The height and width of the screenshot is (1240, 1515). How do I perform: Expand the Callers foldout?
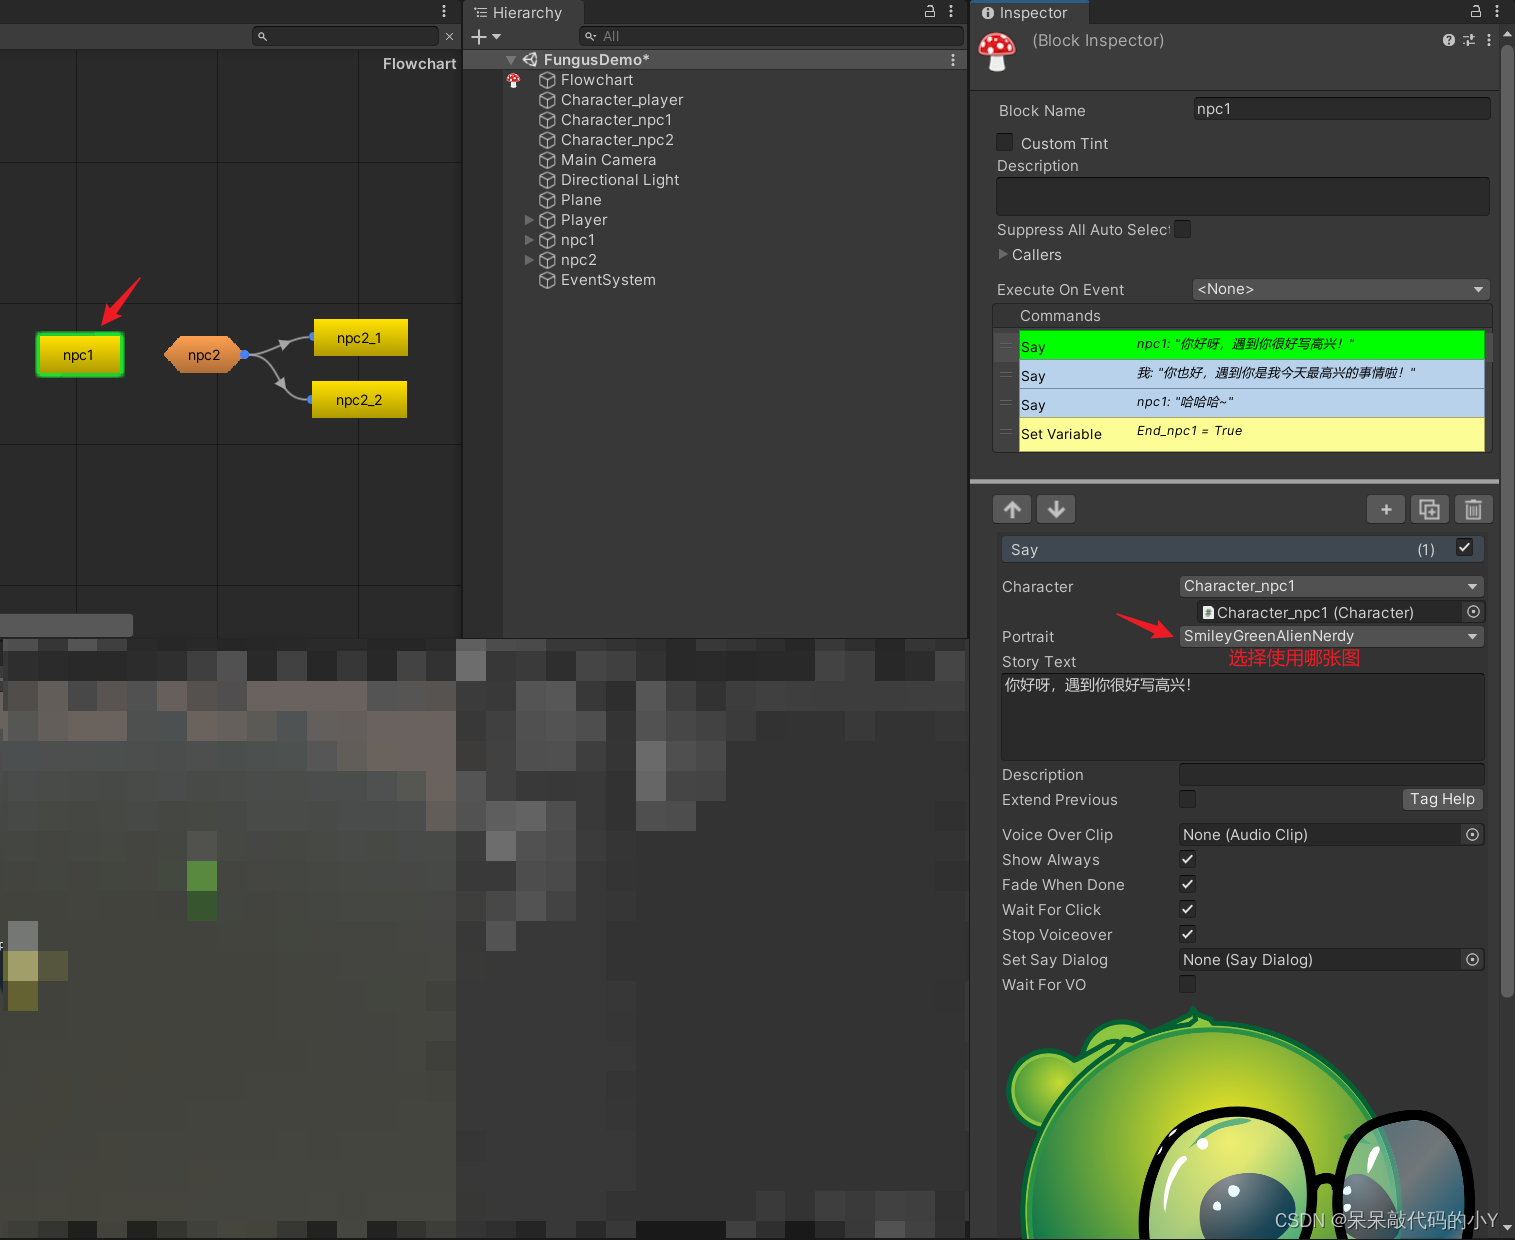coord(1003,254)
